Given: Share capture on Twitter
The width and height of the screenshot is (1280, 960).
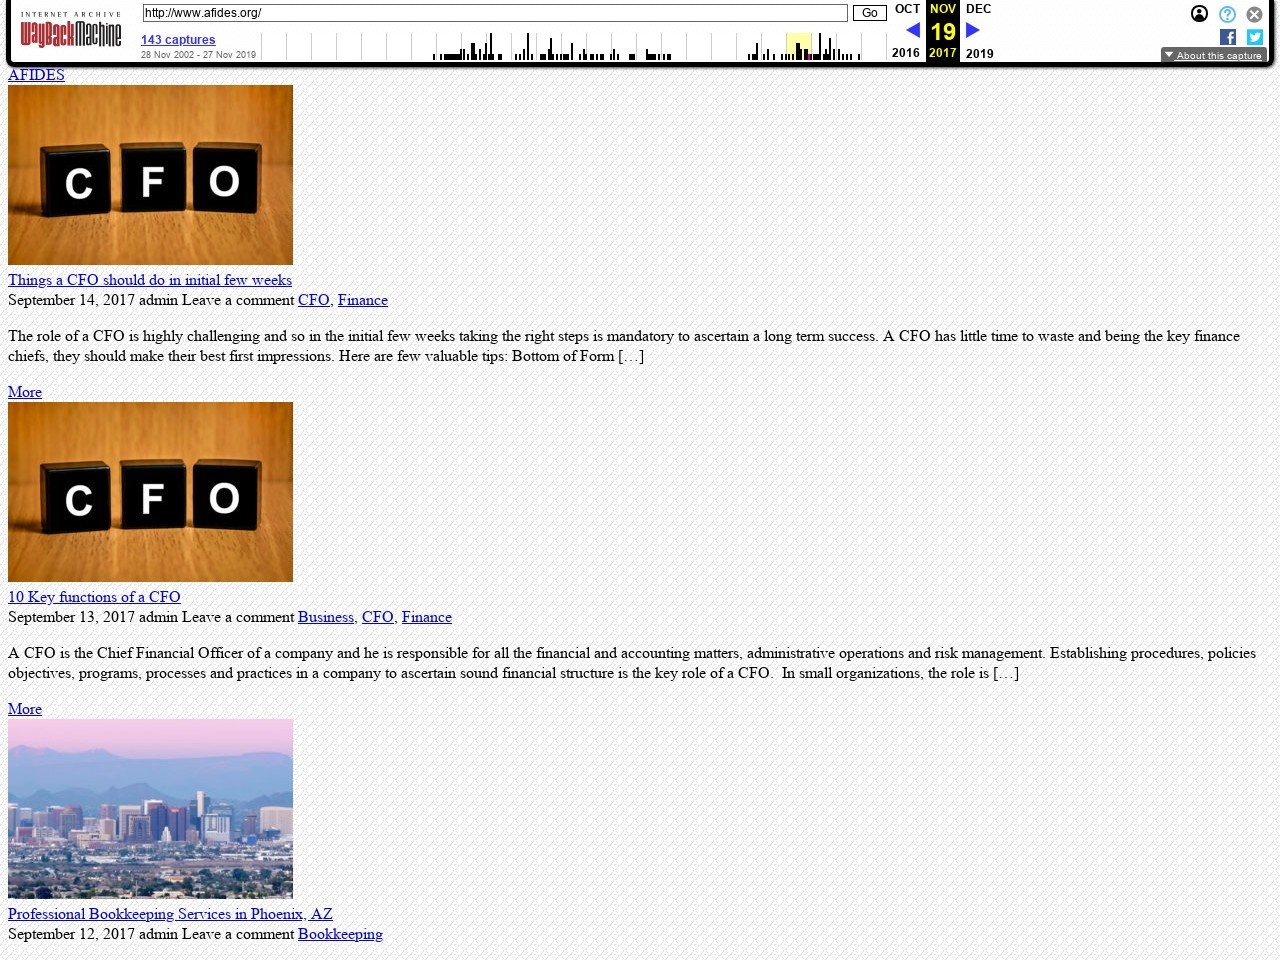Looking at the screenshot, I should 1254,37.
